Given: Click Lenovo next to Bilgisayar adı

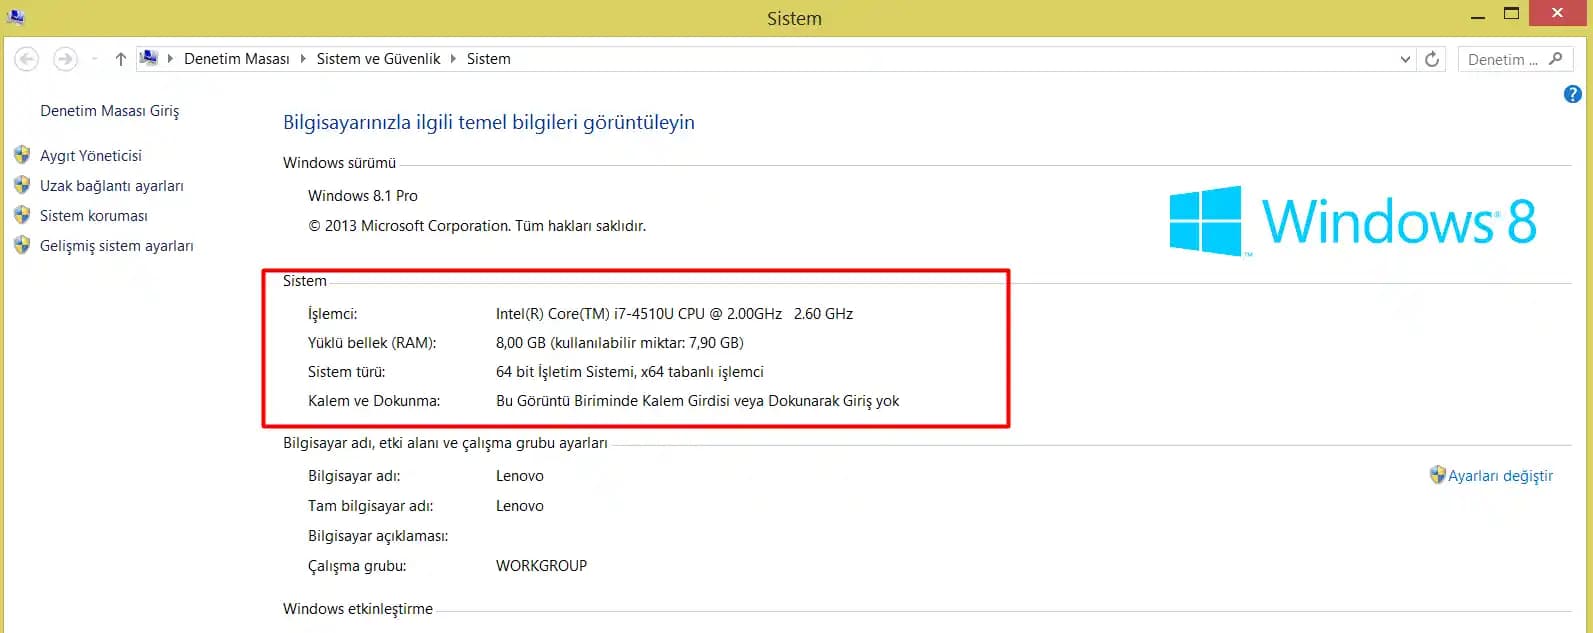Looking at the screenshot, I should [520, 476].
